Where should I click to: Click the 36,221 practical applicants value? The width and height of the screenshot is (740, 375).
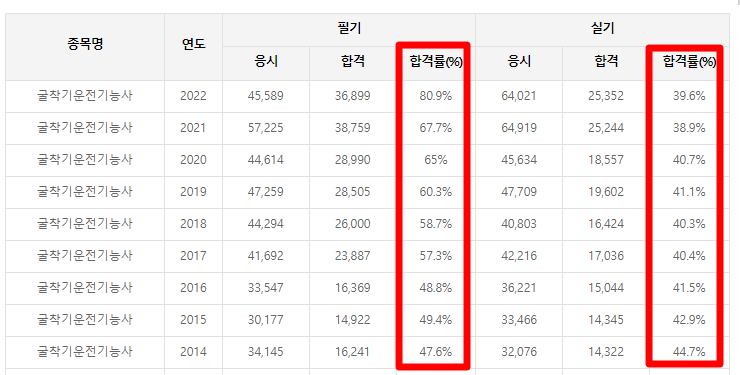(519, 288)
